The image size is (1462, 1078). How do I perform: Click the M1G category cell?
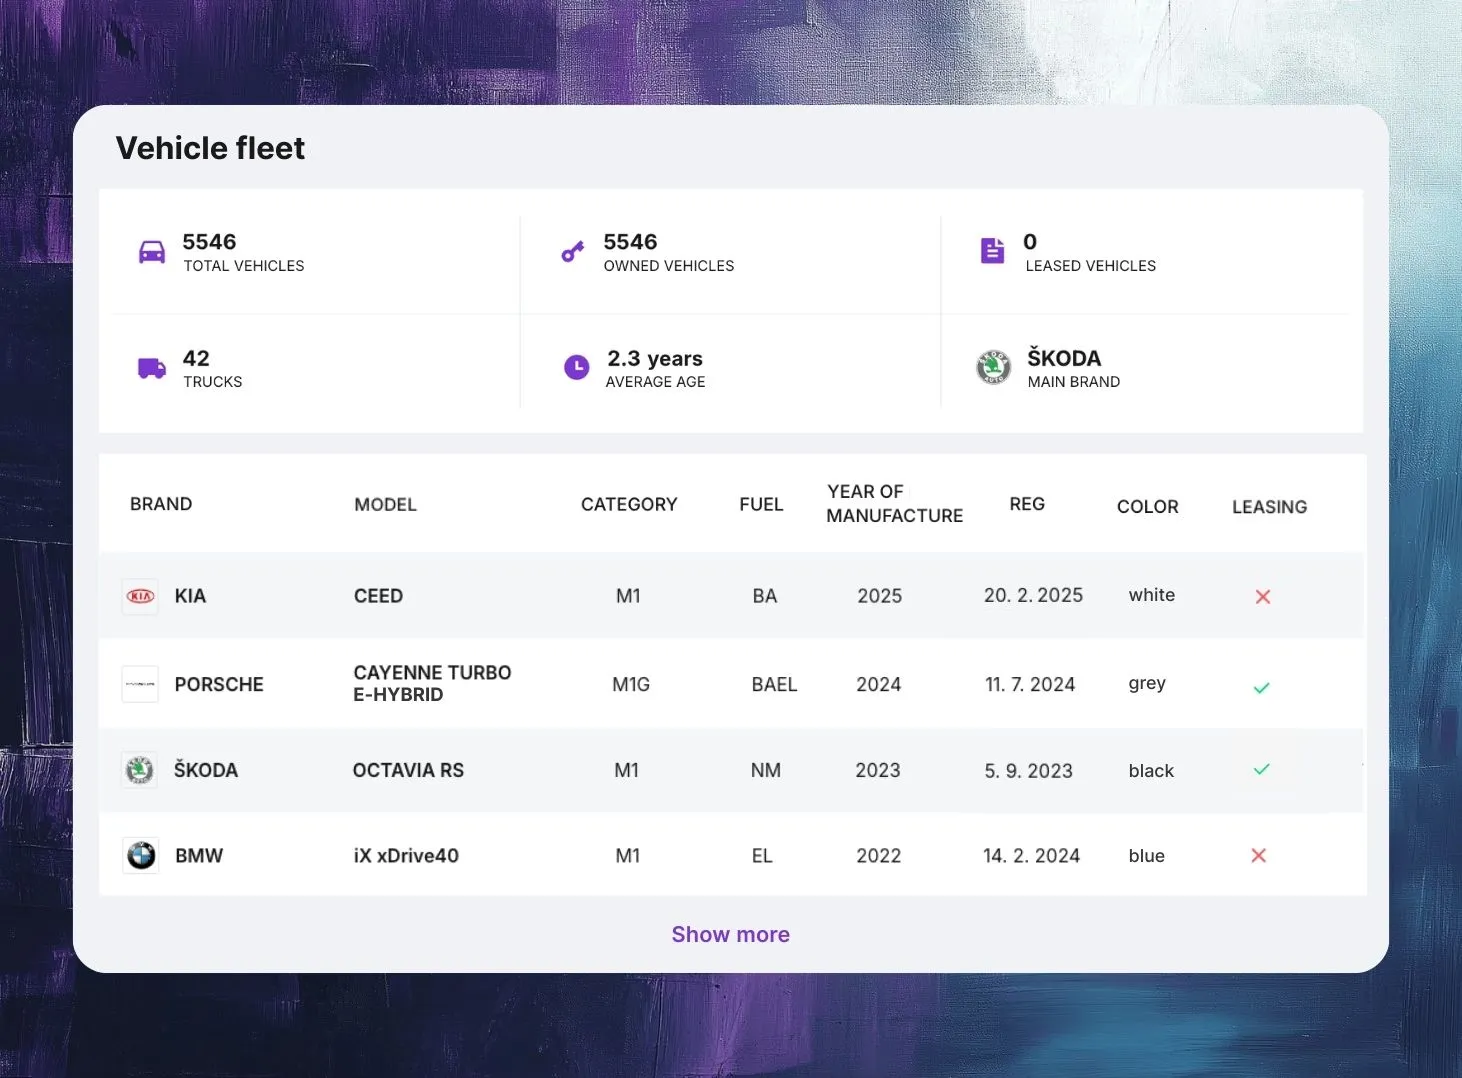631,684
